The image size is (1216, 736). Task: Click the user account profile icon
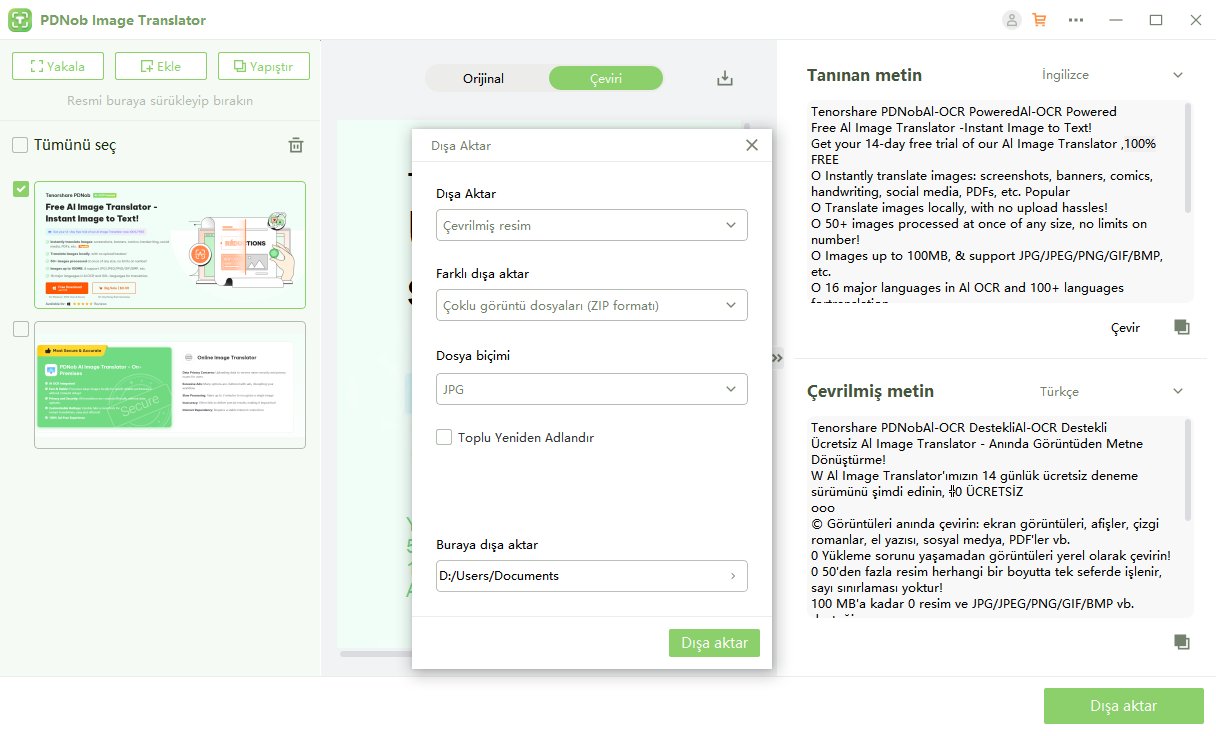(1012, 20)
